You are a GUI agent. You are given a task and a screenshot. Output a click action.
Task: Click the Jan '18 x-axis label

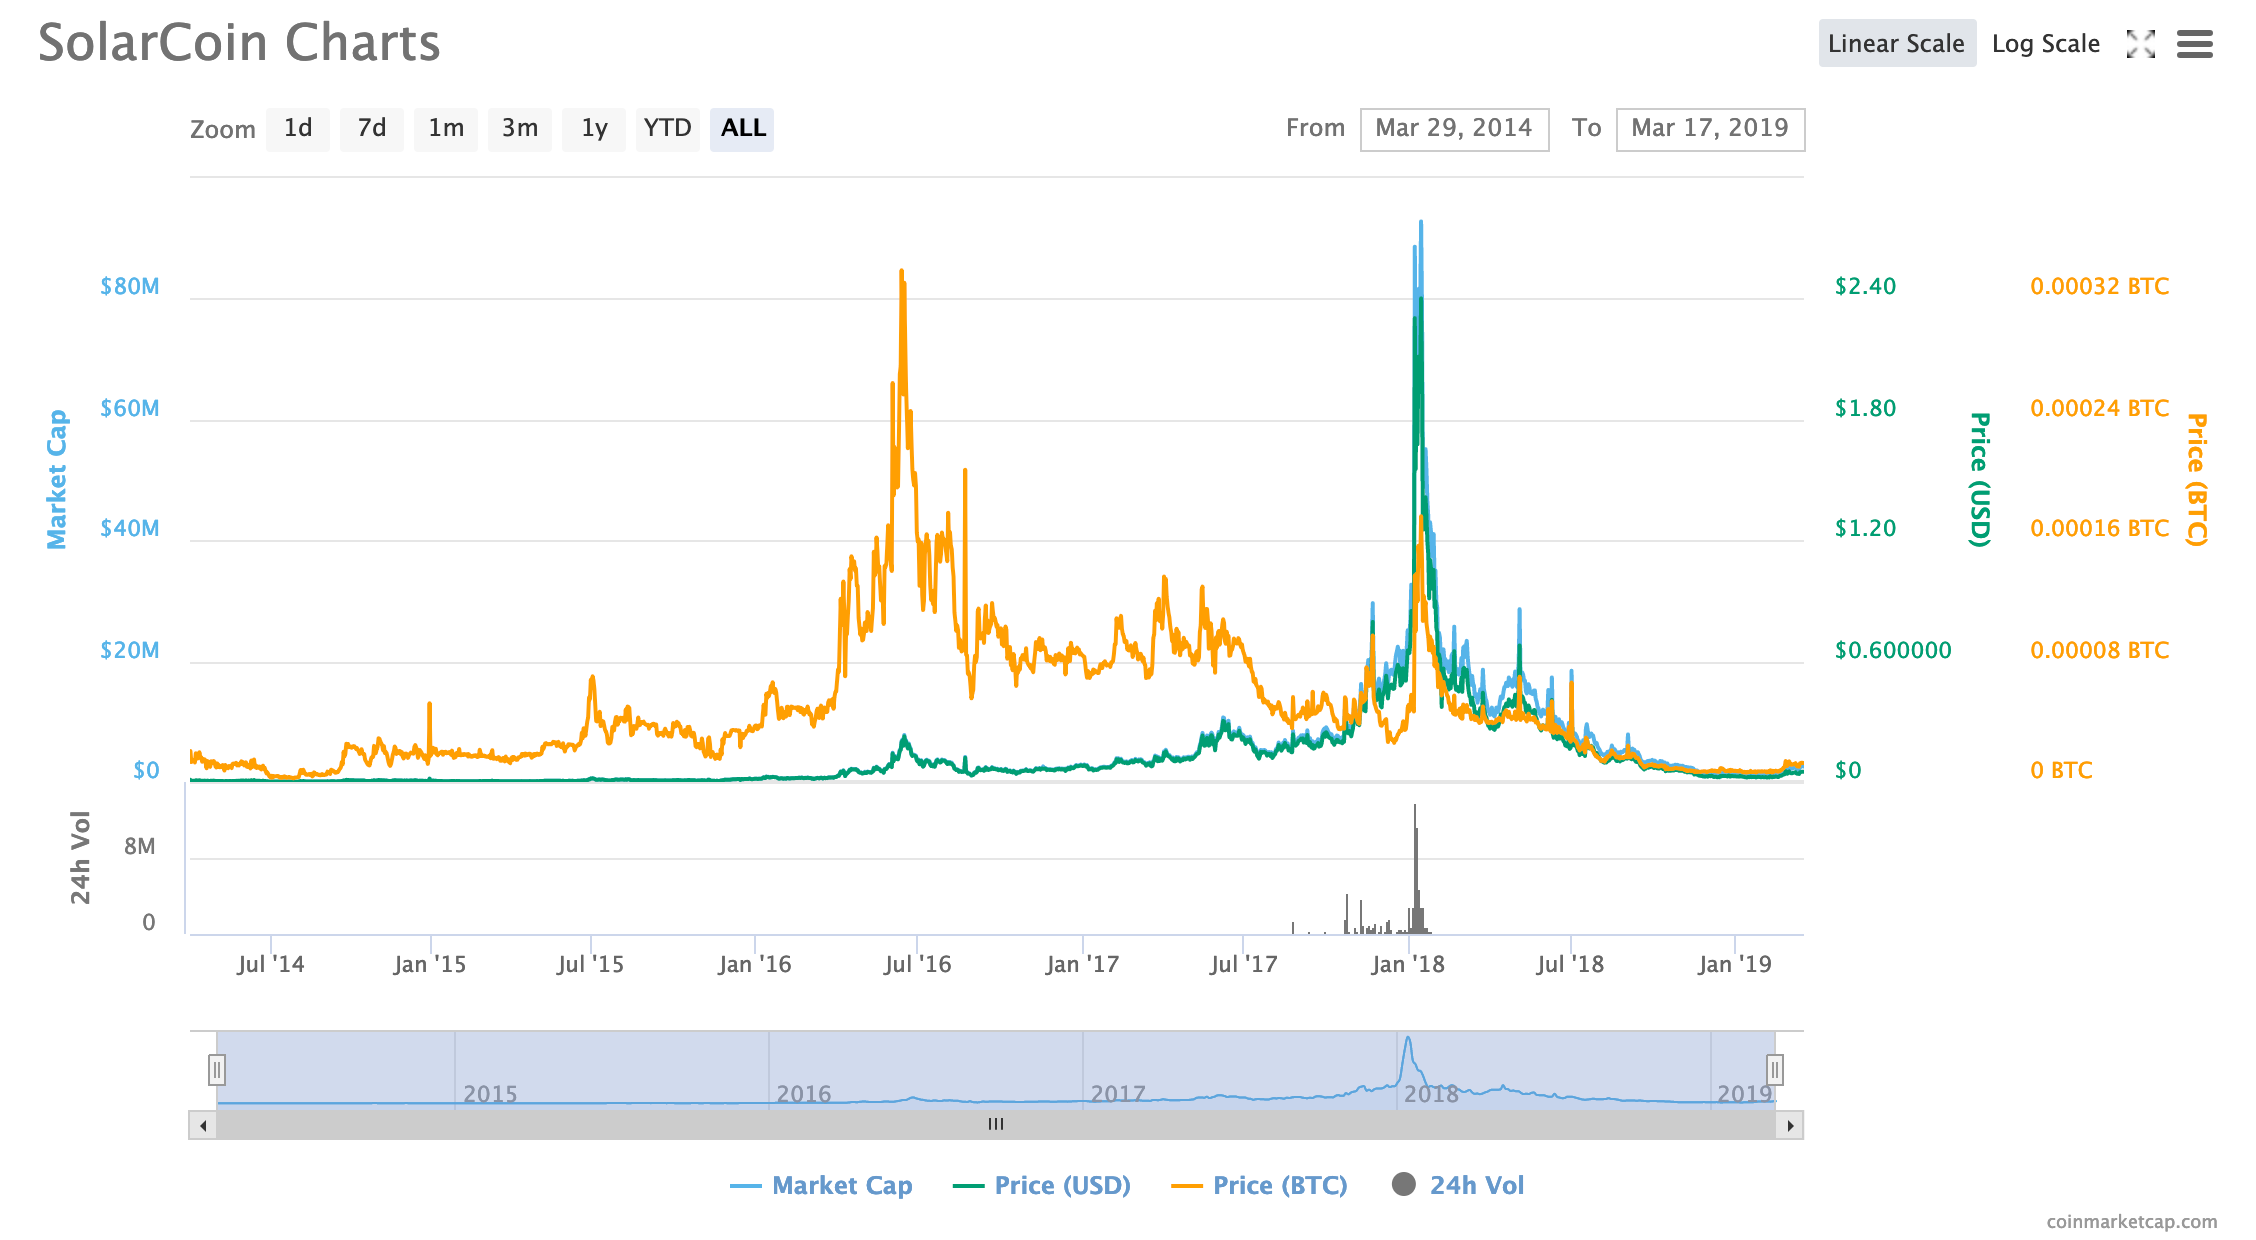[x=1408, y=964]
